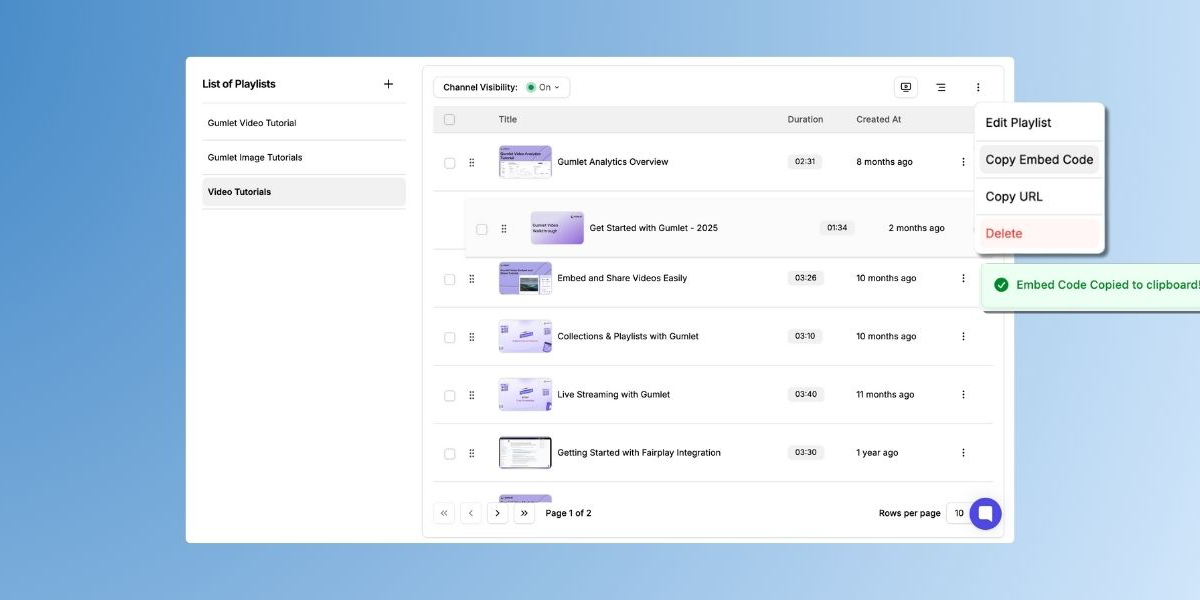Click the preview screen icon in toolbar
The image size is (1200, 600).
pos(906,88)
